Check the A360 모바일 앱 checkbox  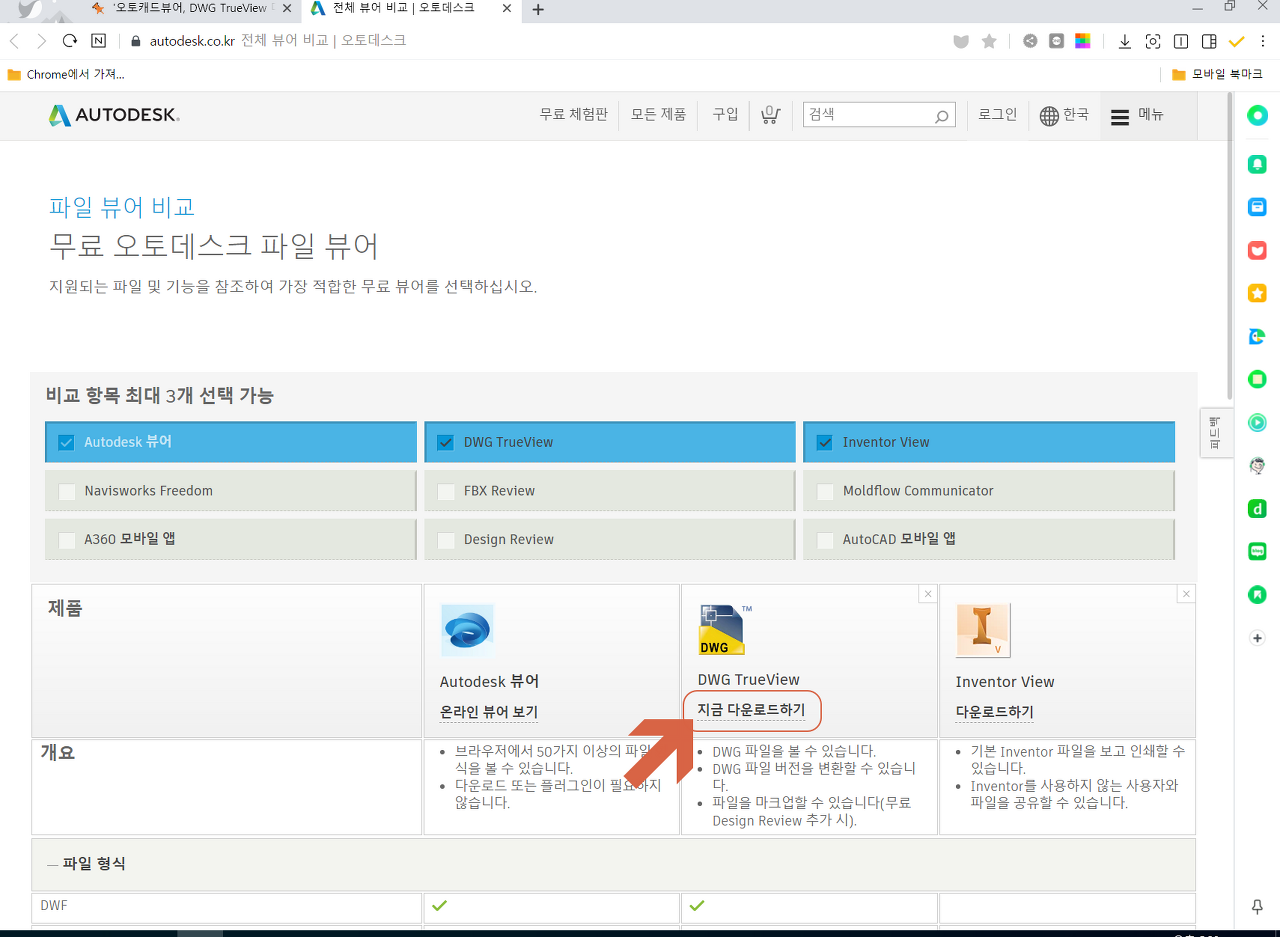pyautogui.click(x=66, y=540)
